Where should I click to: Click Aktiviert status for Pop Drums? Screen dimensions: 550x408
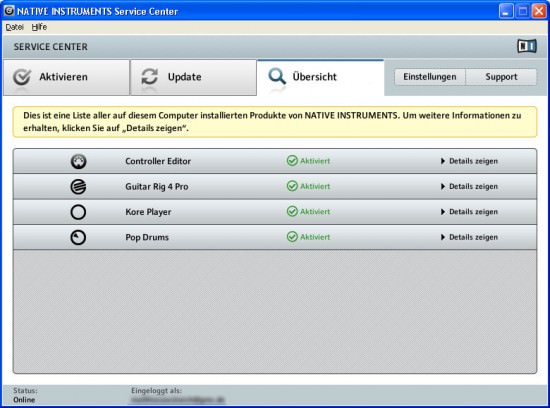(315, 237)
